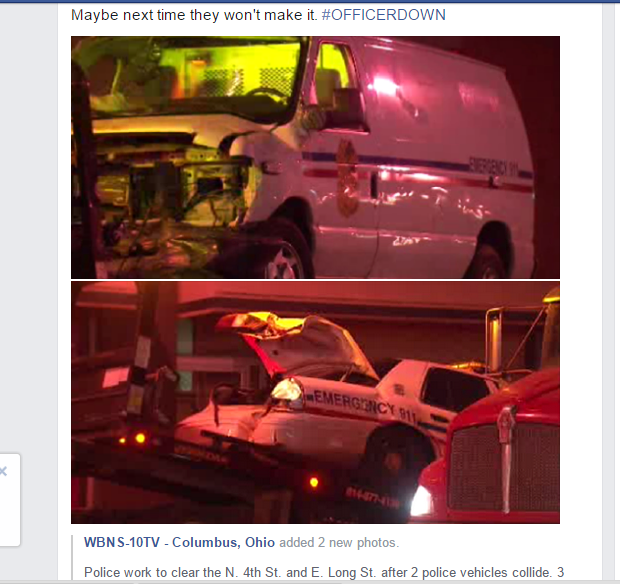Click the red tow truck grille in photo
Screen dimensions: 620x584
(x=504, y=466)
